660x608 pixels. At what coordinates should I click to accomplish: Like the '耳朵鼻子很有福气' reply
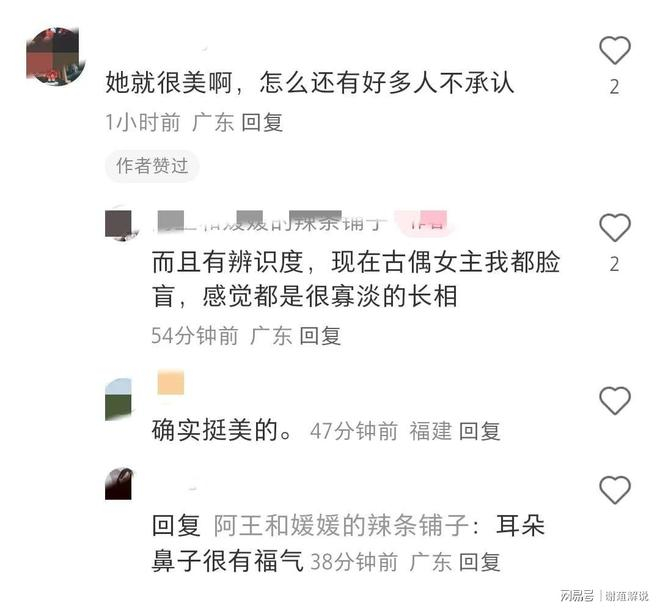click(615, 490)
